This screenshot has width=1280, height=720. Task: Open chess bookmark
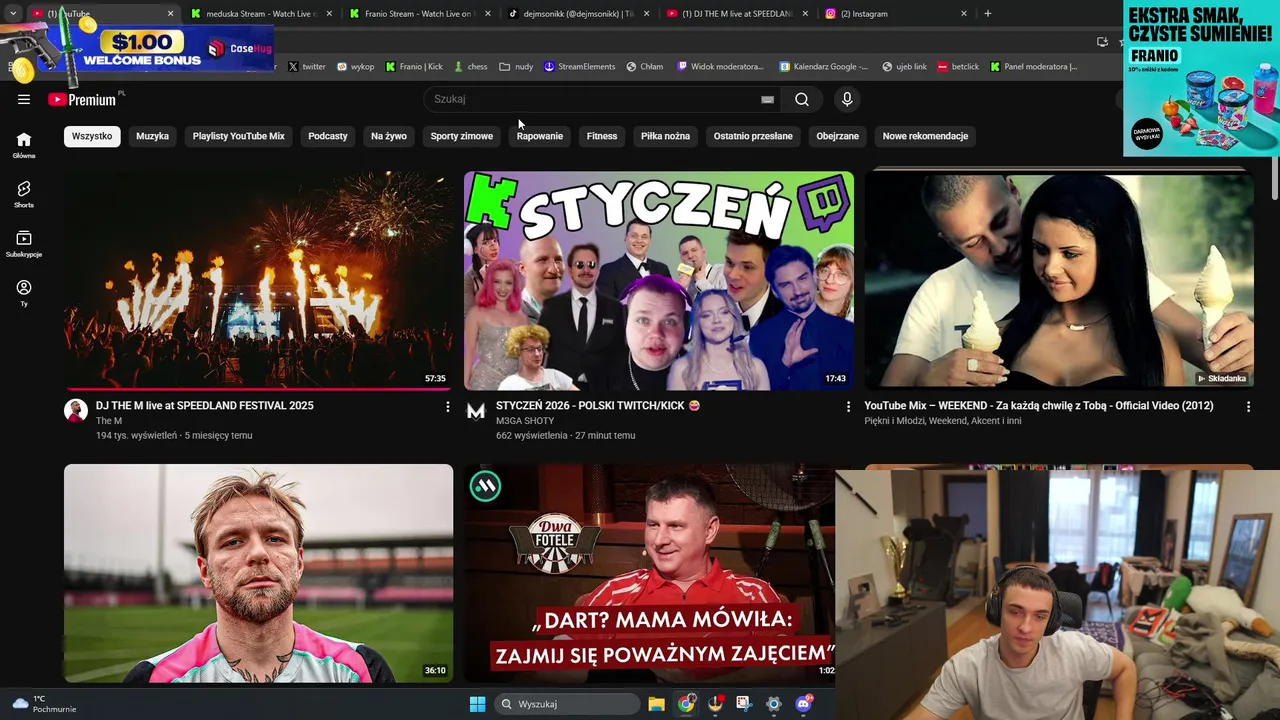pos(470,66)
